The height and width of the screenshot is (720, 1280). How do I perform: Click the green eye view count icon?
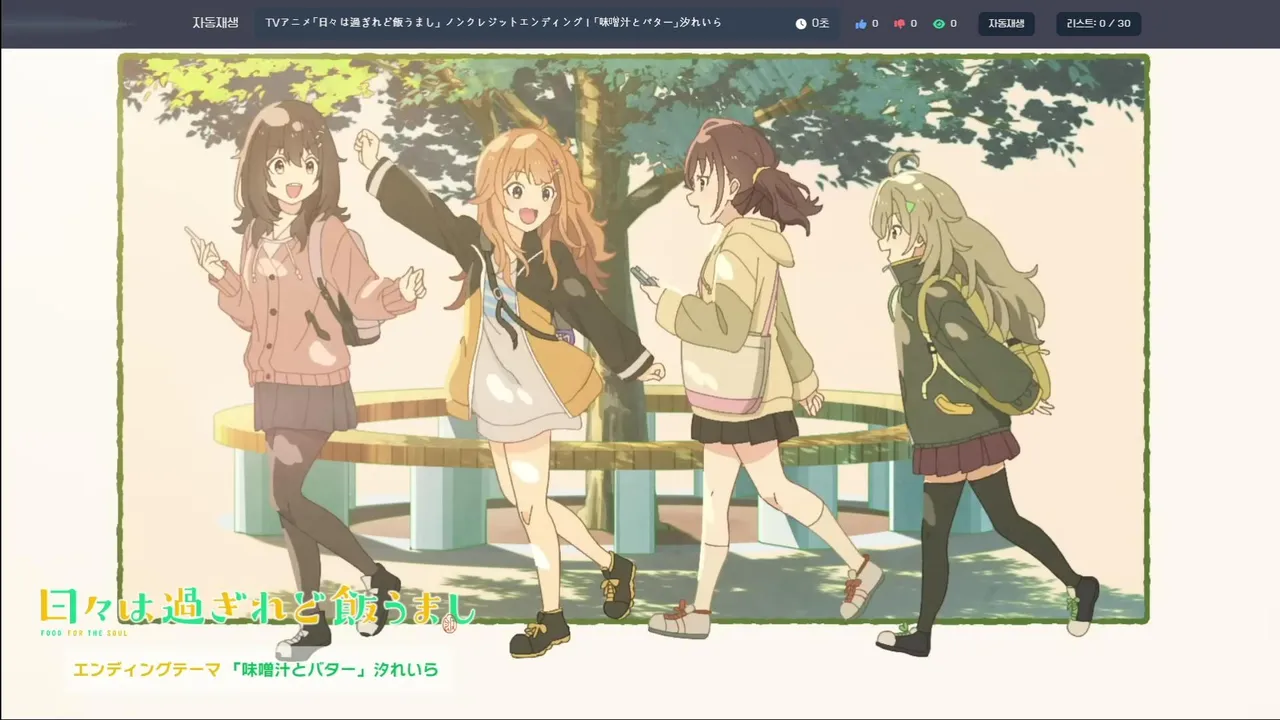939,24
